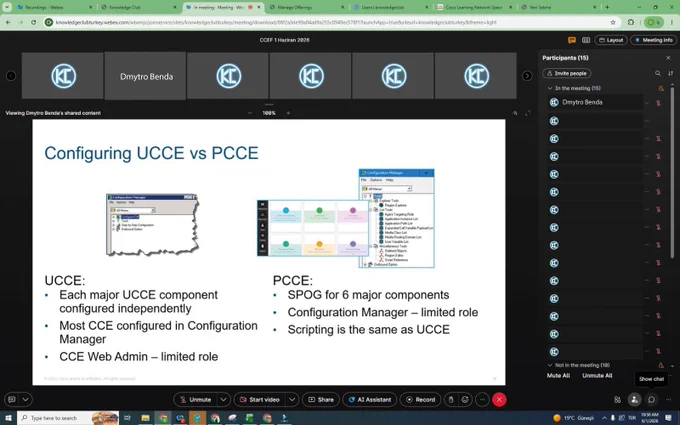Zoom in shared content with plus
The height and width of the screenshot is (425, 680).
pyautogui.click(x=288, y=113)
